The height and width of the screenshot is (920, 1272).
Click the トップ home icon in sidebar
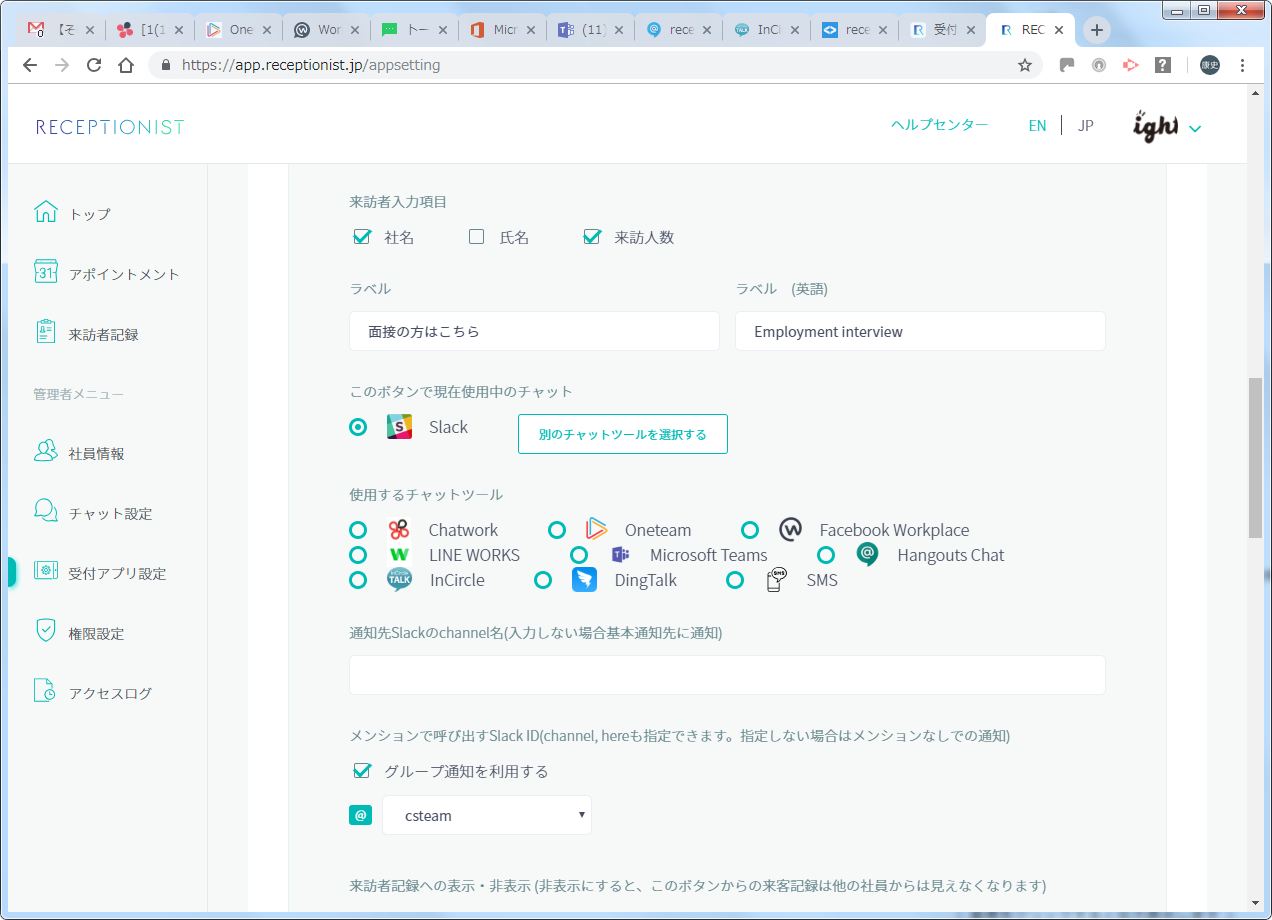46,213
